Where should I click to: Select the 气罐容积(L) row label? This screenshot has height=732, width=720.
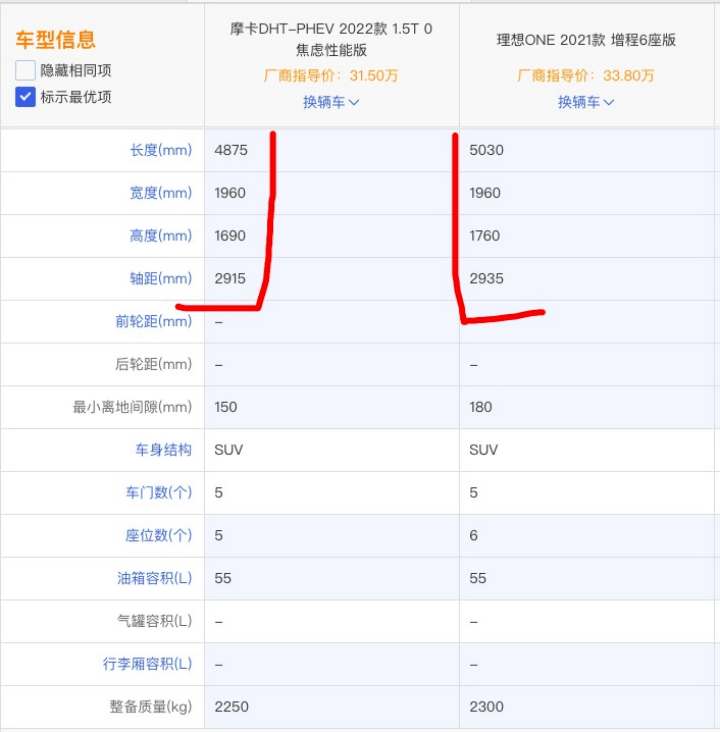click(155, 621)
